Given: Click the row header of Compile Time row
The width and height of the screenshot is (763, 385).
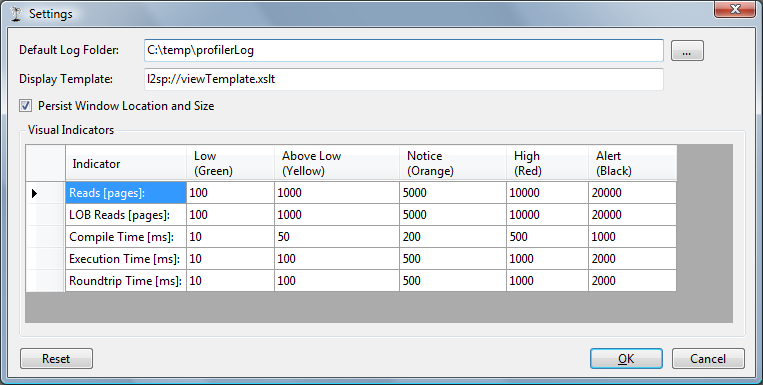Looking at the screenshot, I should pyautogui.click(x=45, y=237).
